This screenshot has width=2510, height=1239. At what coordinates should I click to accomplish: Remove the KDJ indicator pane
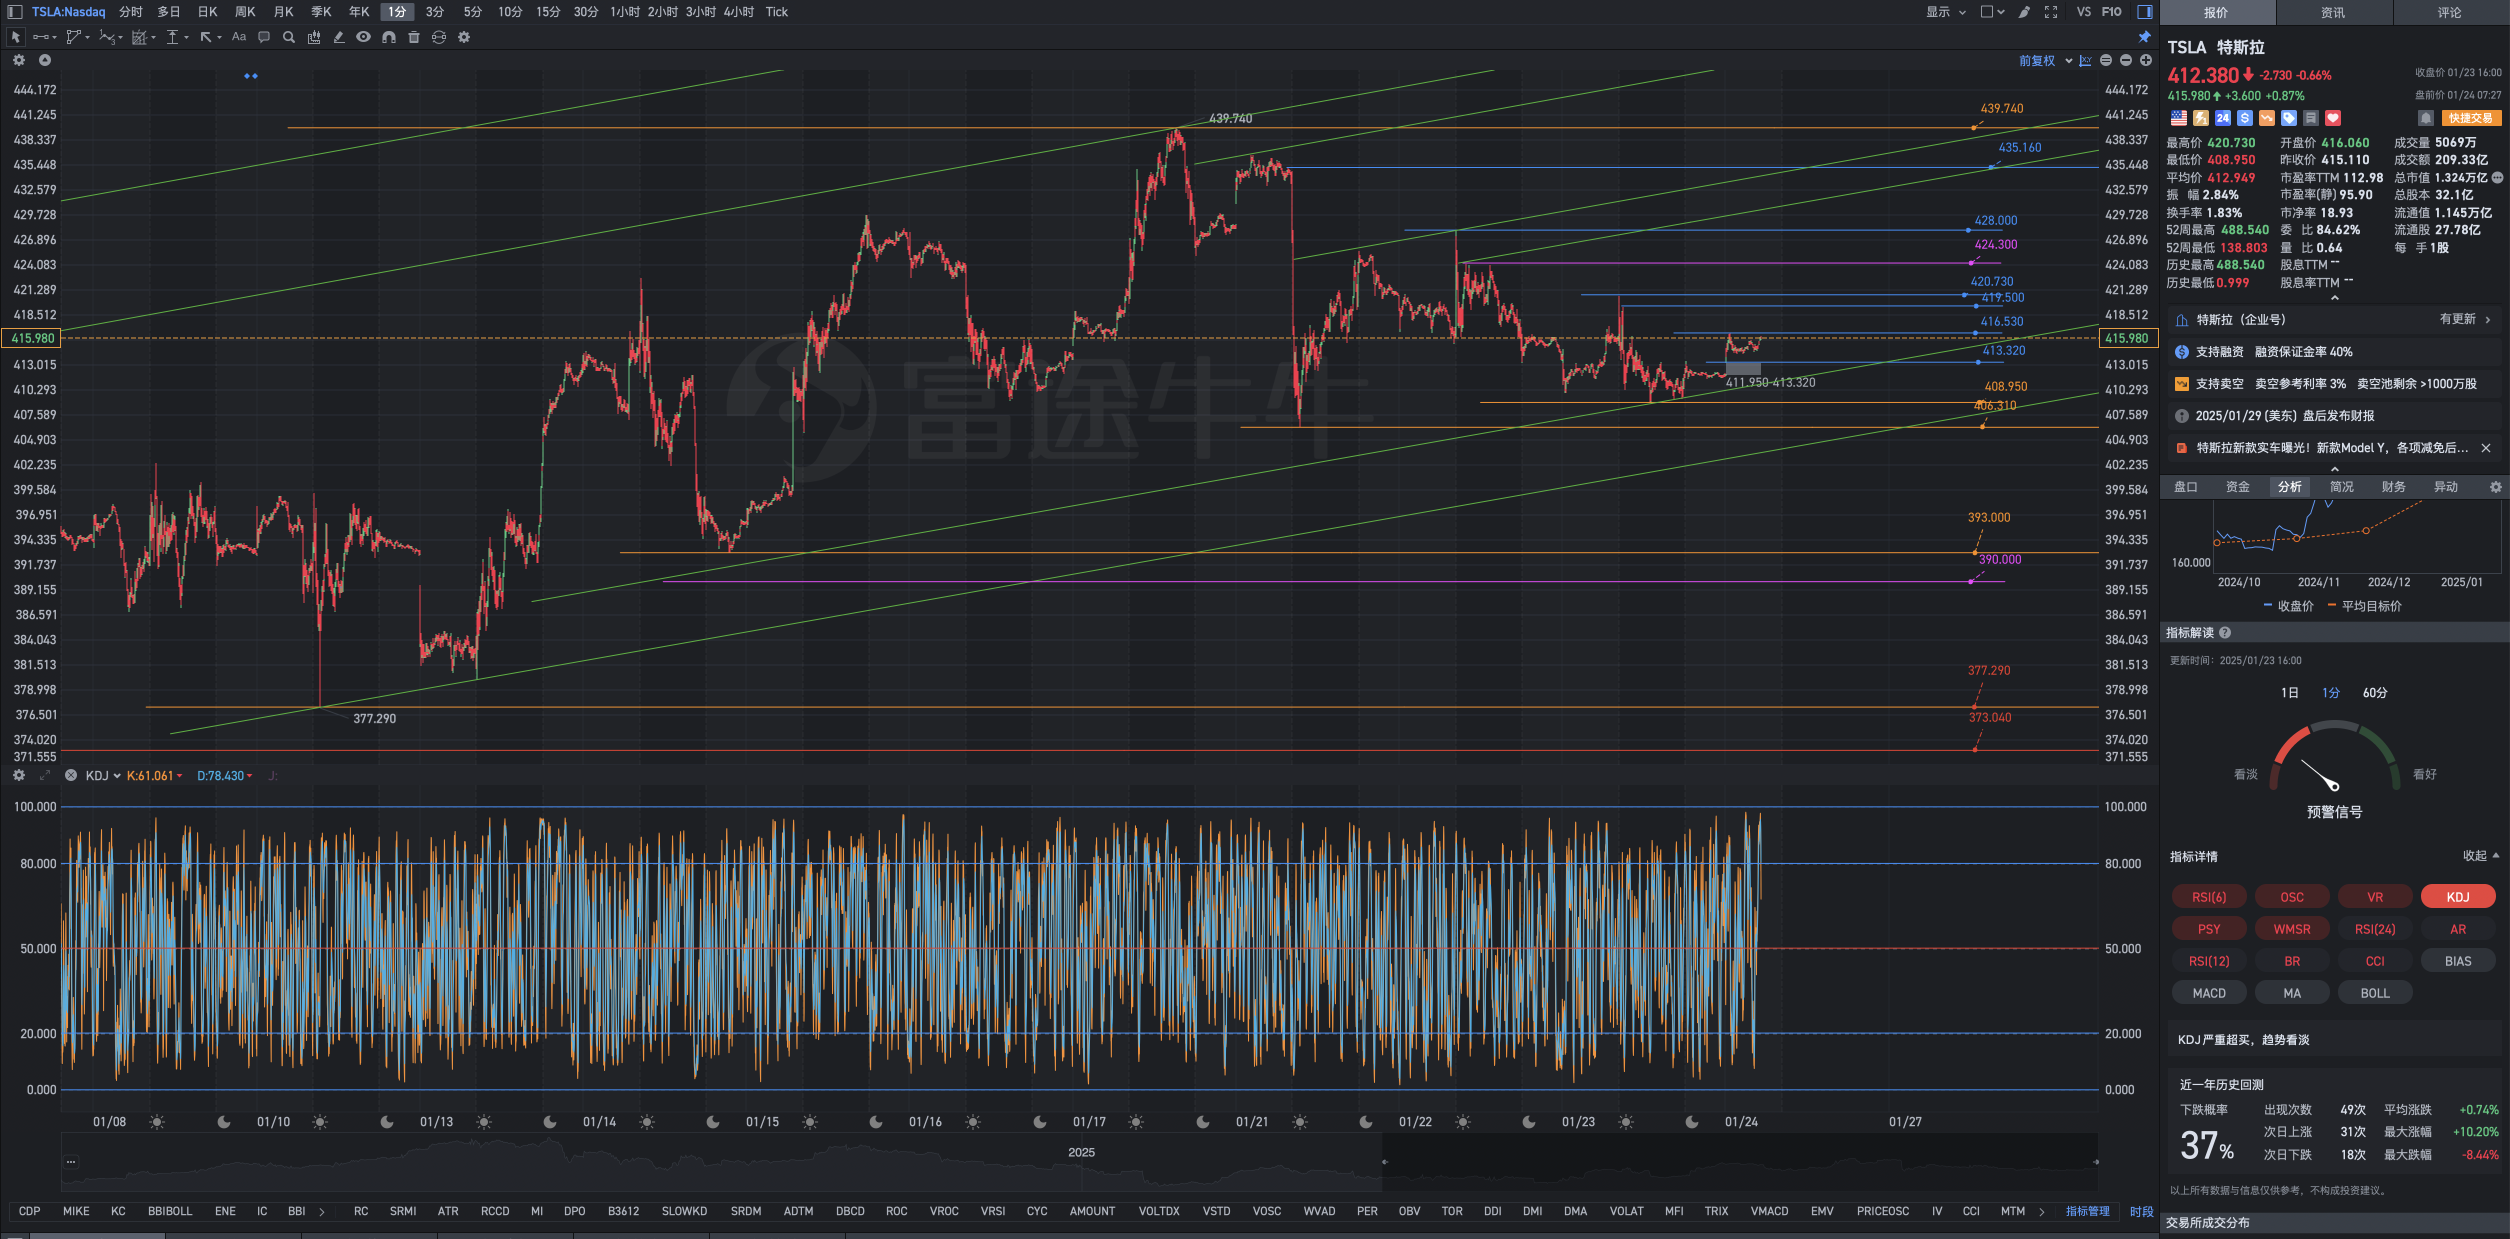pyautogui.click(x=71, y=776)
